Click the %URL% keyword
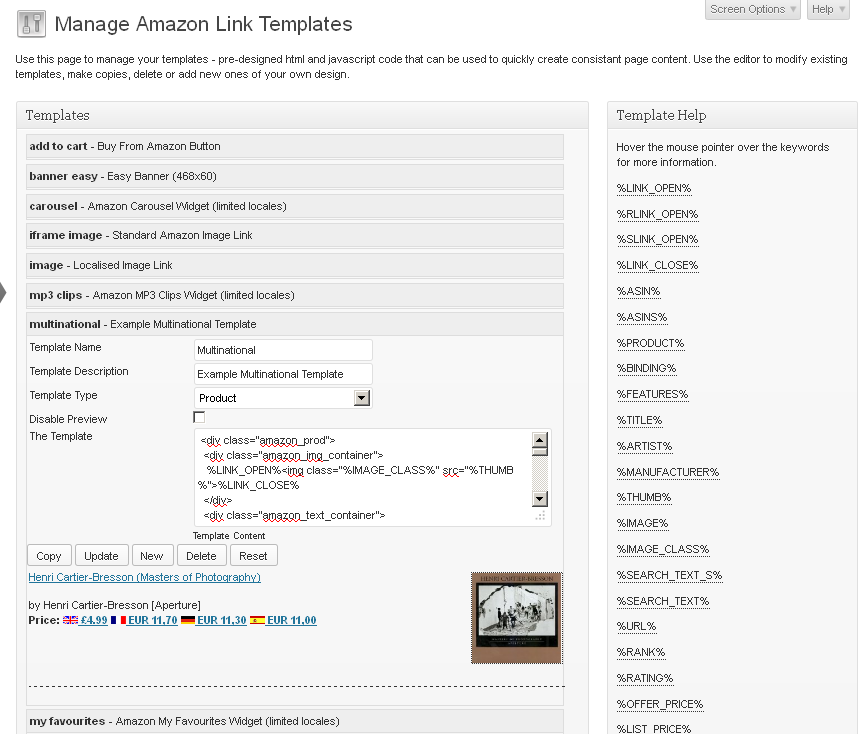The width and height of the screenshot is (861, 734). 636,626
